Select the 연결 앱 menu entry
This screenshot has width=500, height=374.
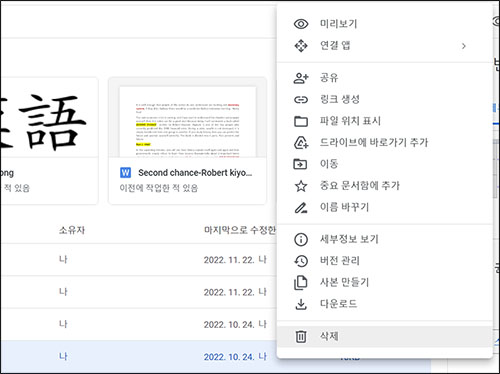tap(385, 46)
